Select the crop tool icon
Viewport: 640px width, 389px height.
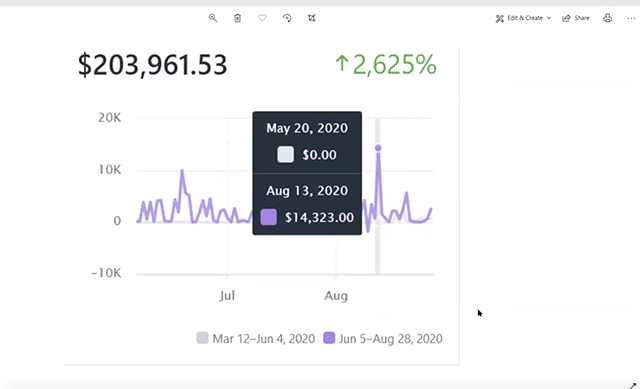[x=312, y=18]
